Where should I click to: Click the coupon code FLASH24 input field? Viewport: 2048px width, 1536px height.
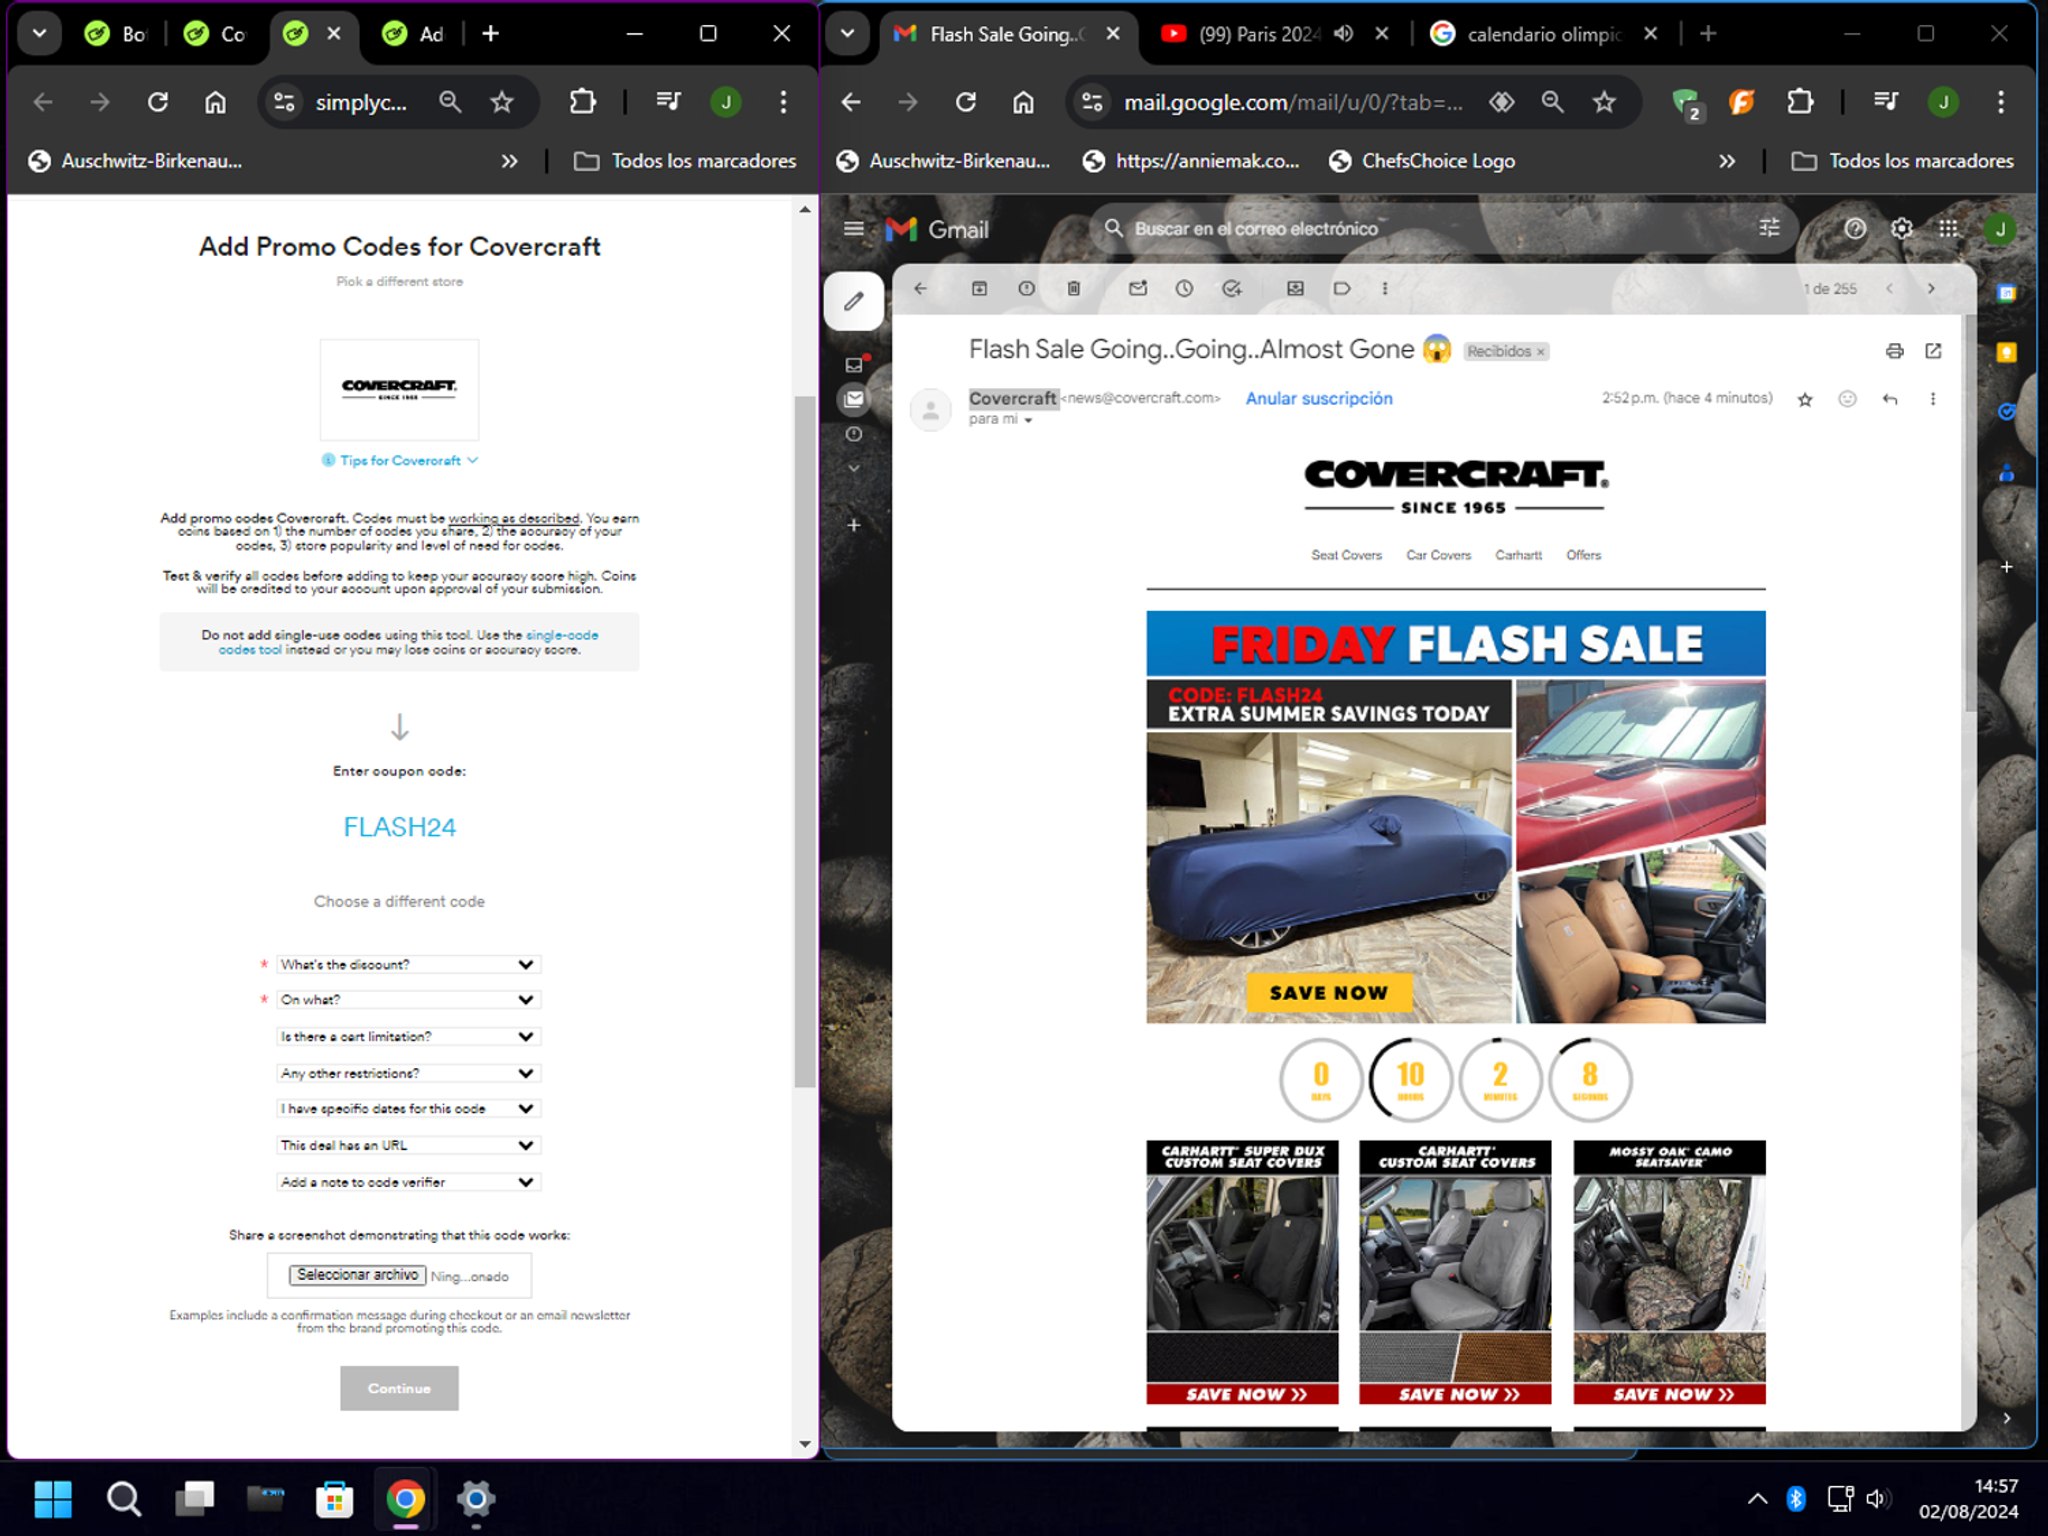pos(398,828)
